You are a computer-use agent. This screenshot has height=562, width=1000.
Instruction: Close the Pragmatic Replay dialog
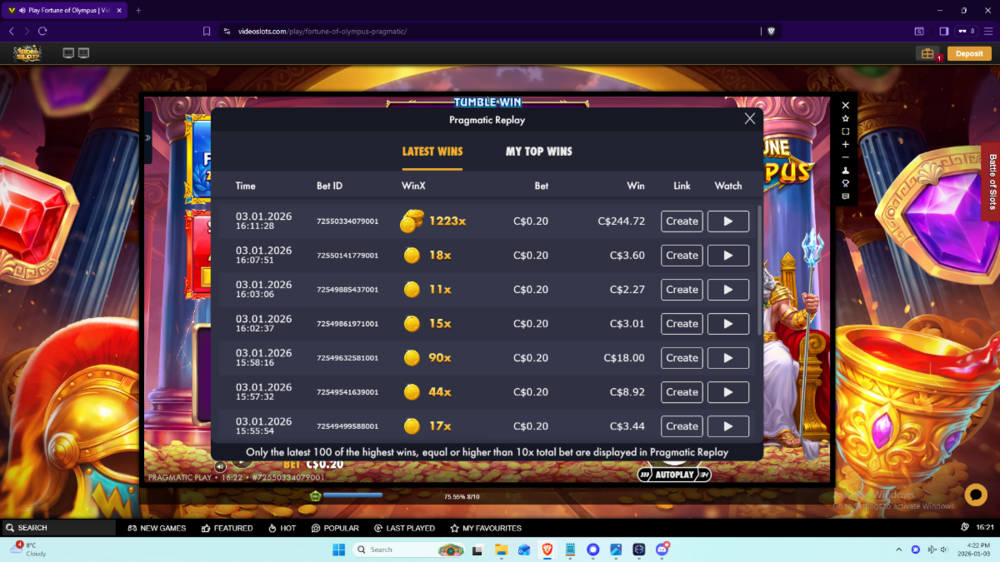pos(750,119)
